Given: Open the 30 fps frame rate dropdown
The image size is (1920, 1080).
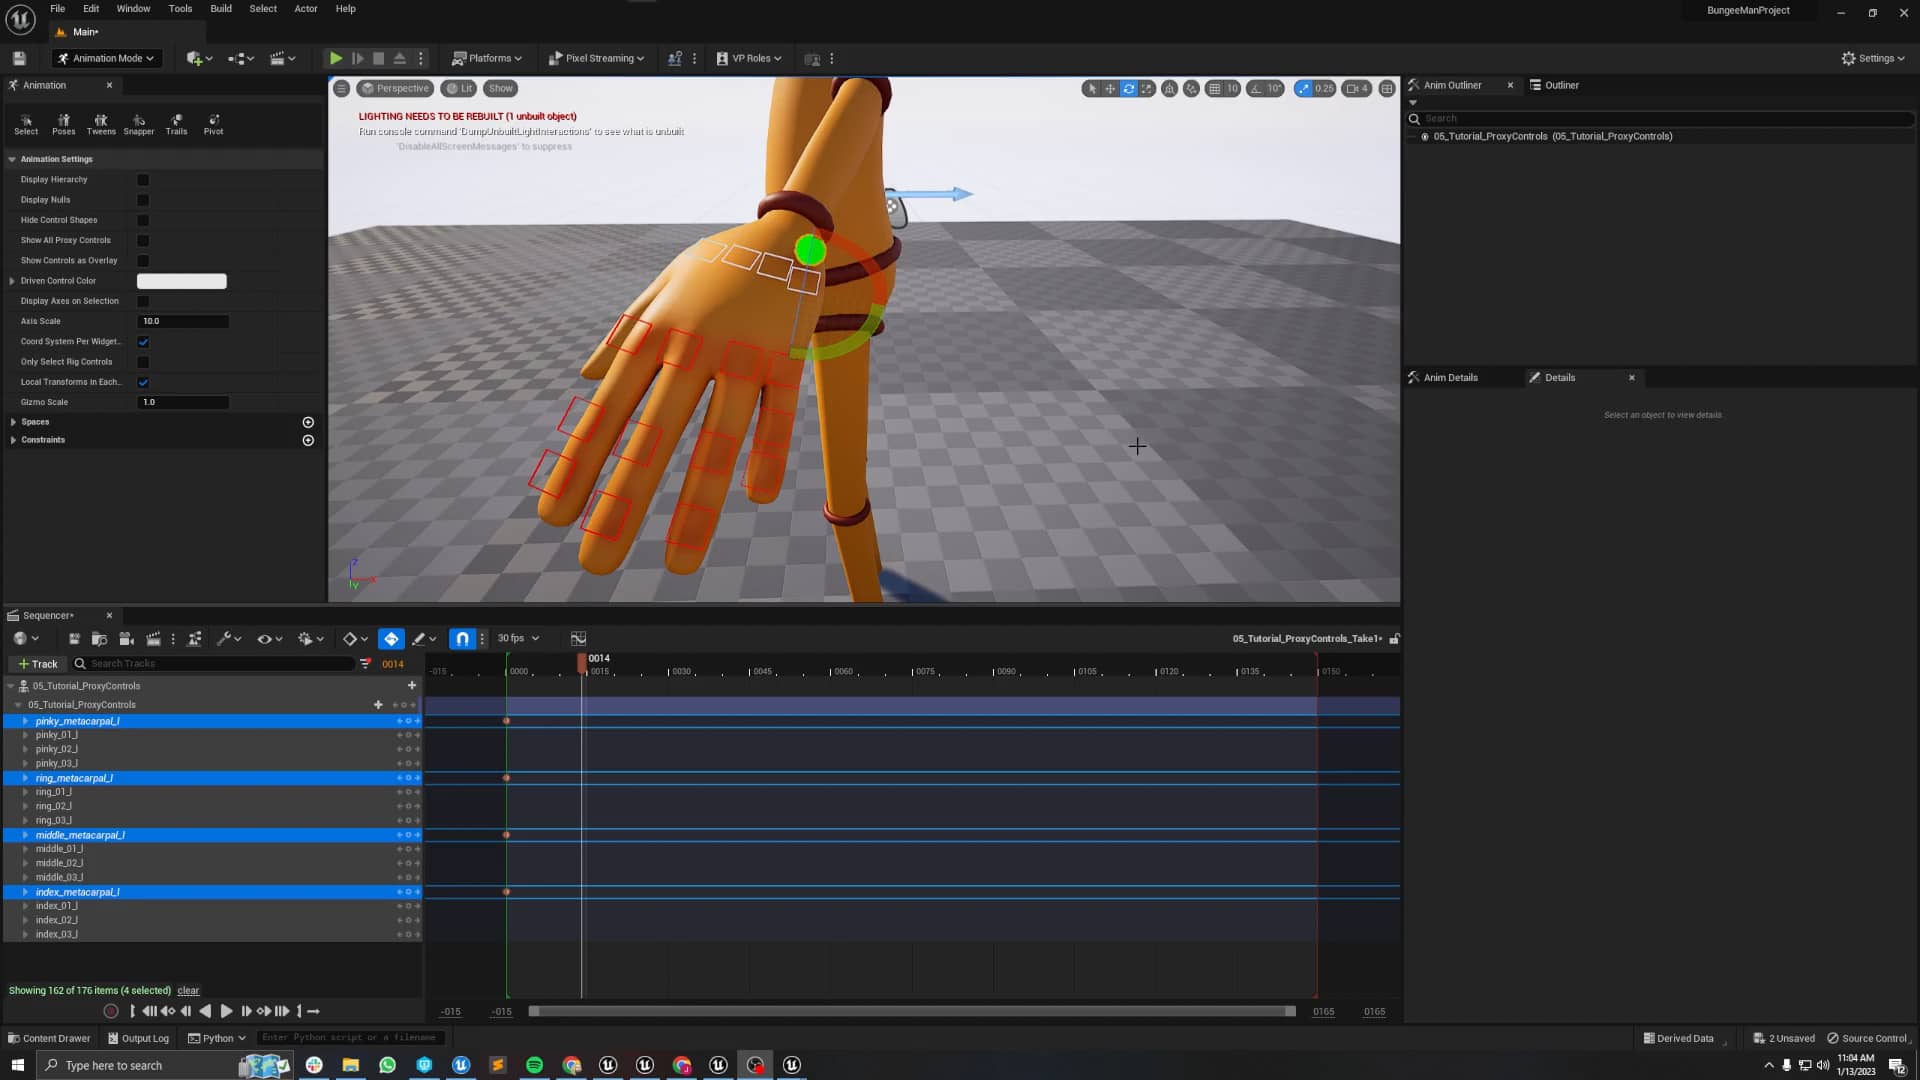Looking at the screenshot, I should coord(518,638).
